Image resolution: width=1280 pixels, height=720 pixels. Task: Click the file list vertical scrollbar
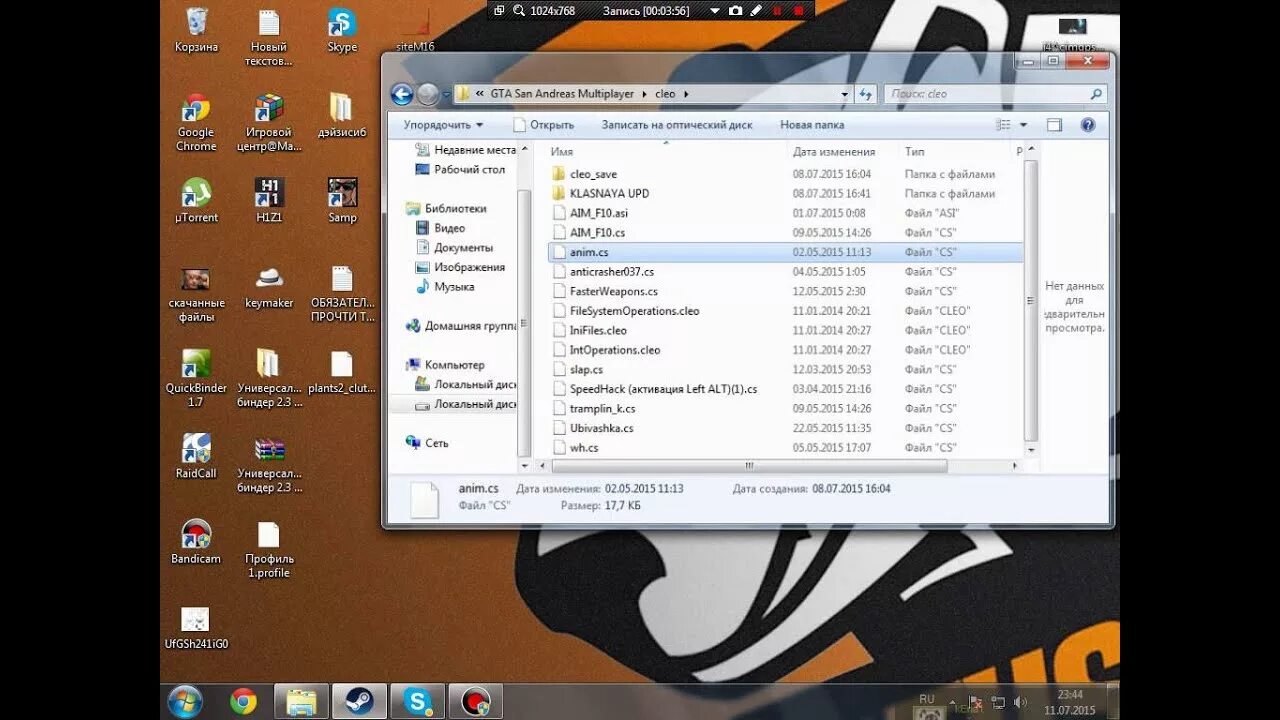click(x=1031, y=301)
